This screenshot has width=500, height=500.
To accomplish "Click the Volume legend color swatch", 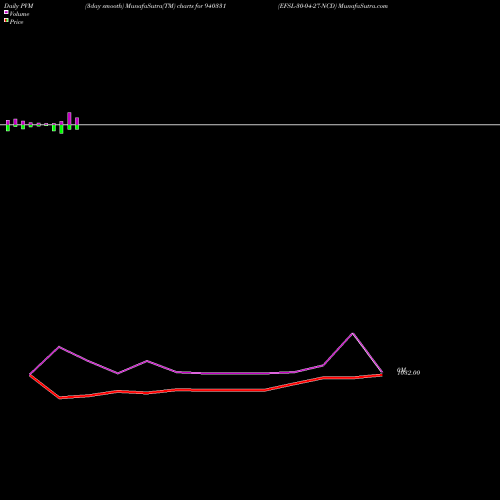I will tap(6, 12).
